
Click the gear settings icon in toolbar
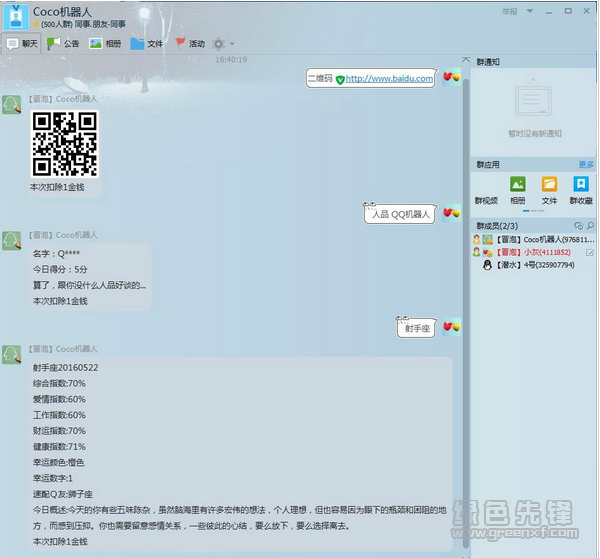click(x=218, y=44)
